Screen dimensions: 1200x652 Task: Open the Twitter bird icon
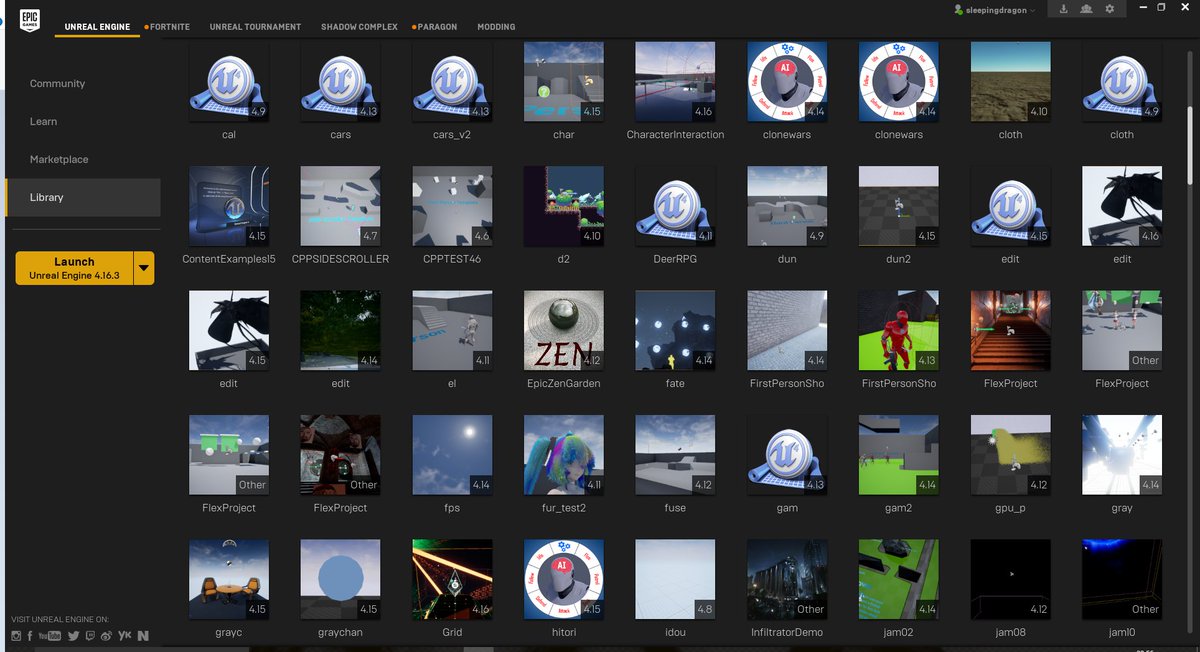74,636
